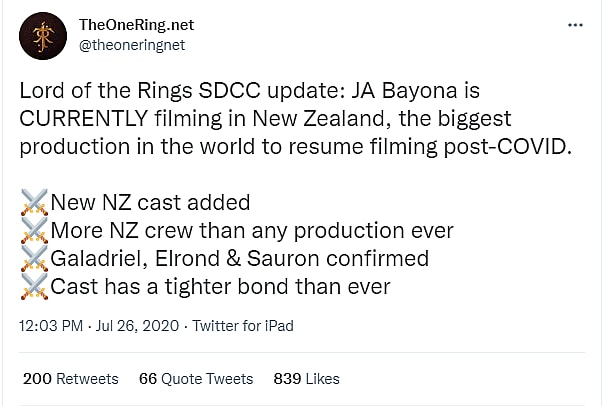The width and height of the screenshot is (606, 406).
Task: View the 839 Likes list
Action: coord(306,379)
